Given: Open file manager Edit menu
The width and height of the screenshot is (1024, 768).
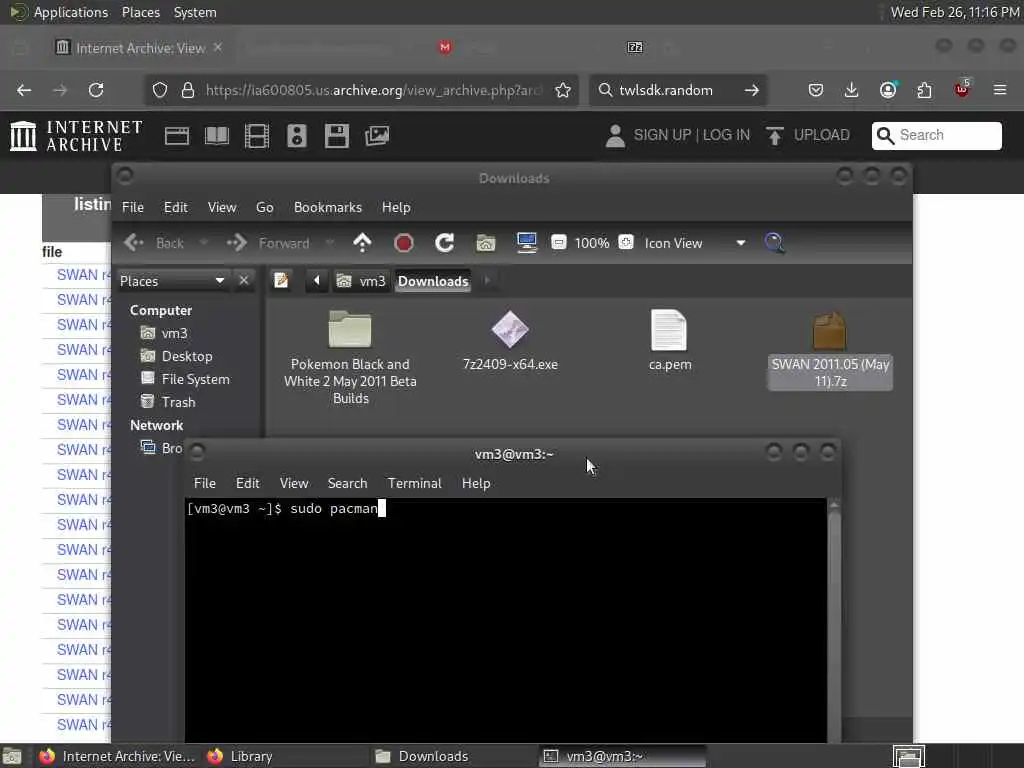Looking at the screenshot, I should [176, 207].
